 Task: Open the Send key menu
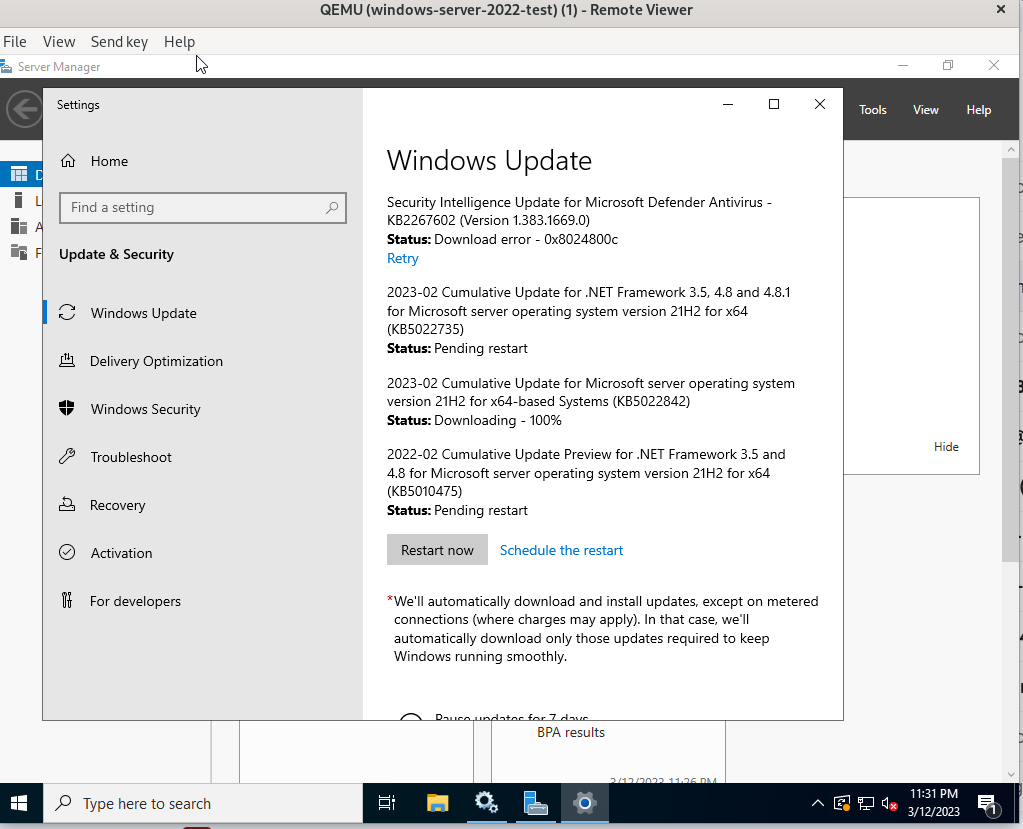pyautogui.click(x=119, y=42)
